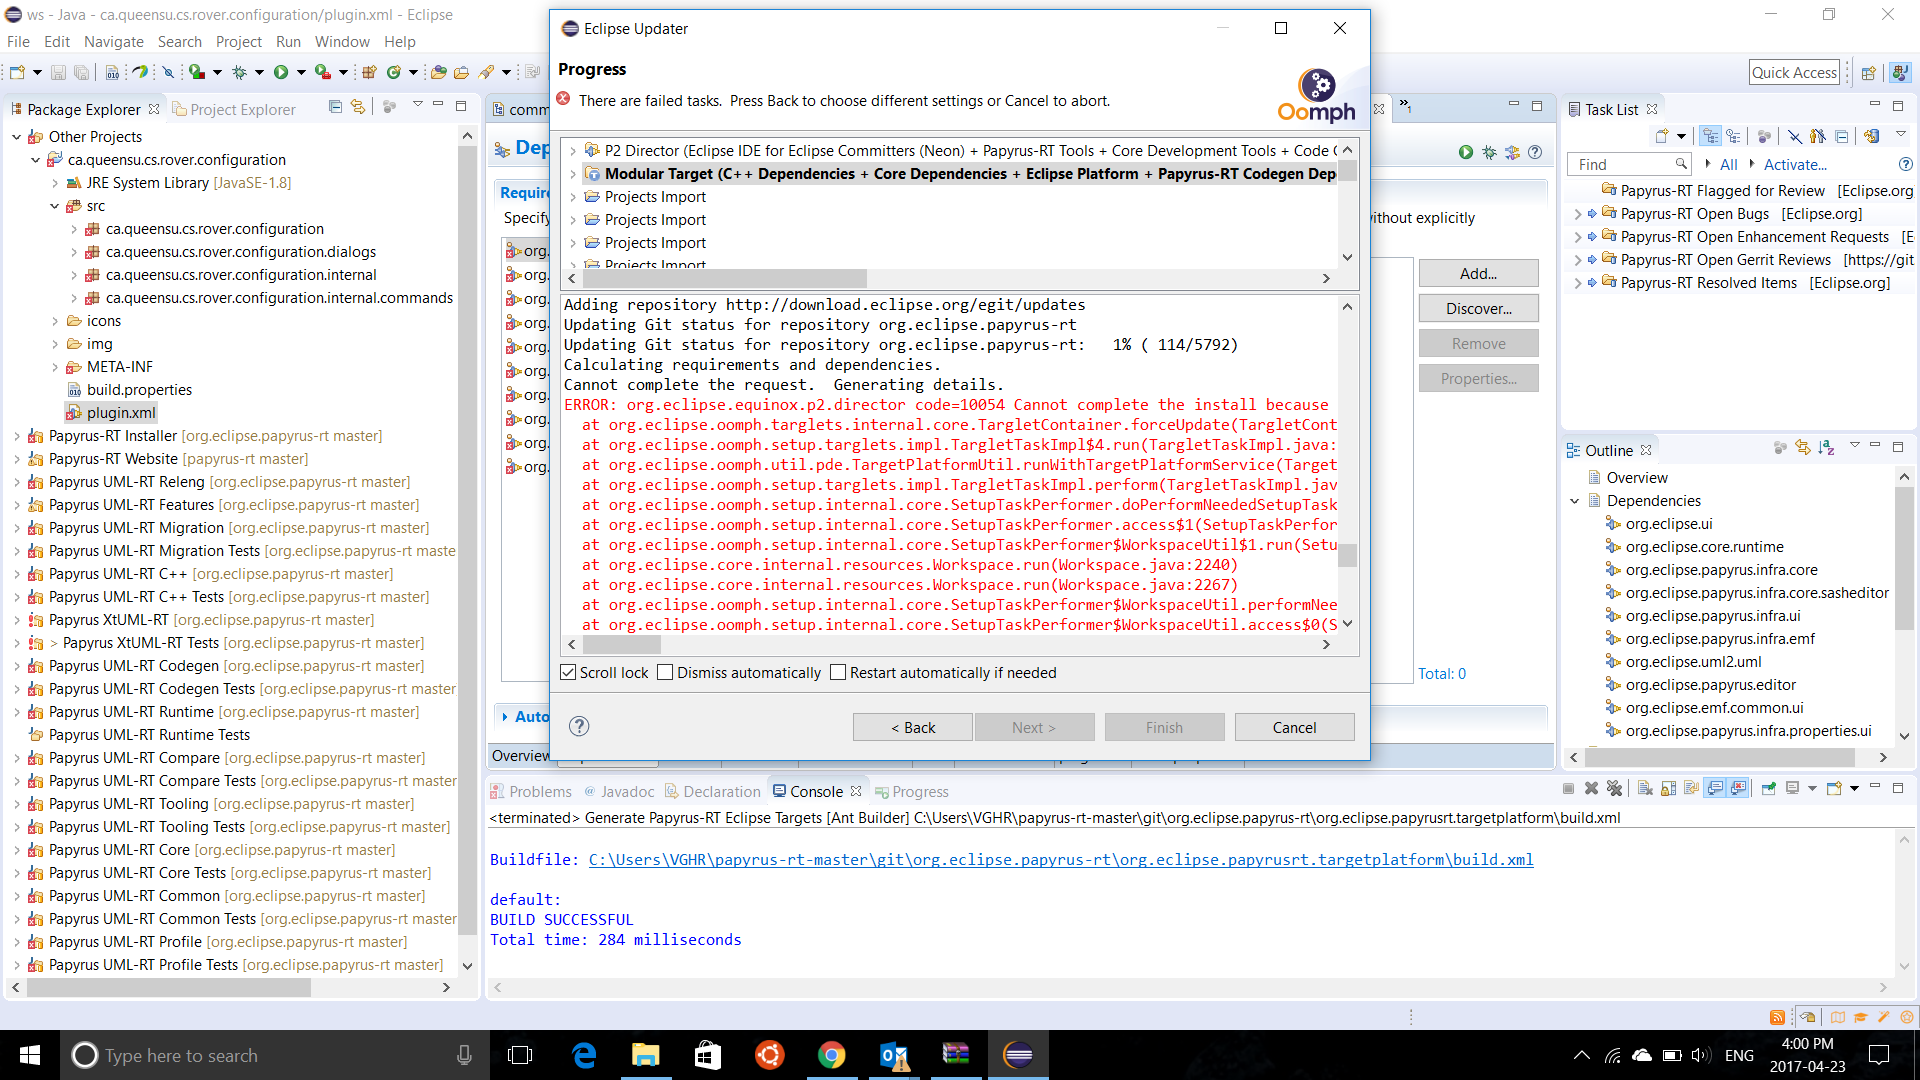Click Pin Console icon
This screenshot has height=1080, width=1920.
tap(1768, 789)
